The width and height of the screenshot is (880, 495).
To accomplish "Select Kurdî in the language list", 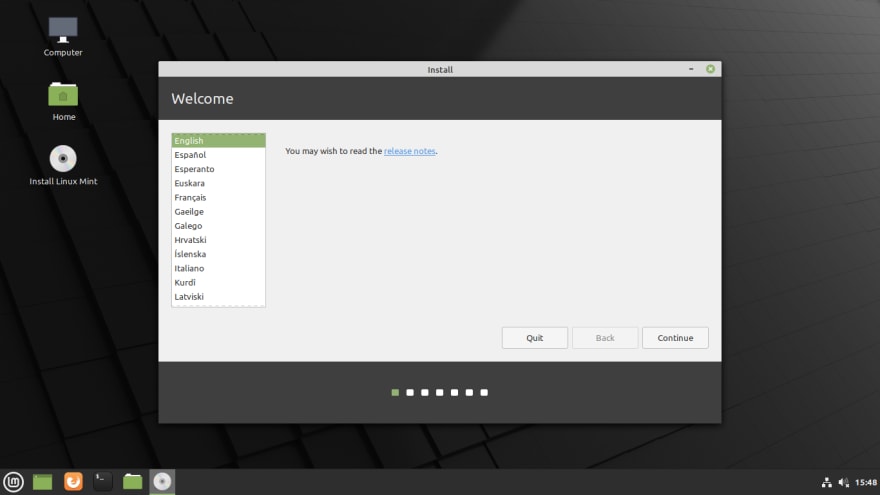I will [x=218, y=282].
